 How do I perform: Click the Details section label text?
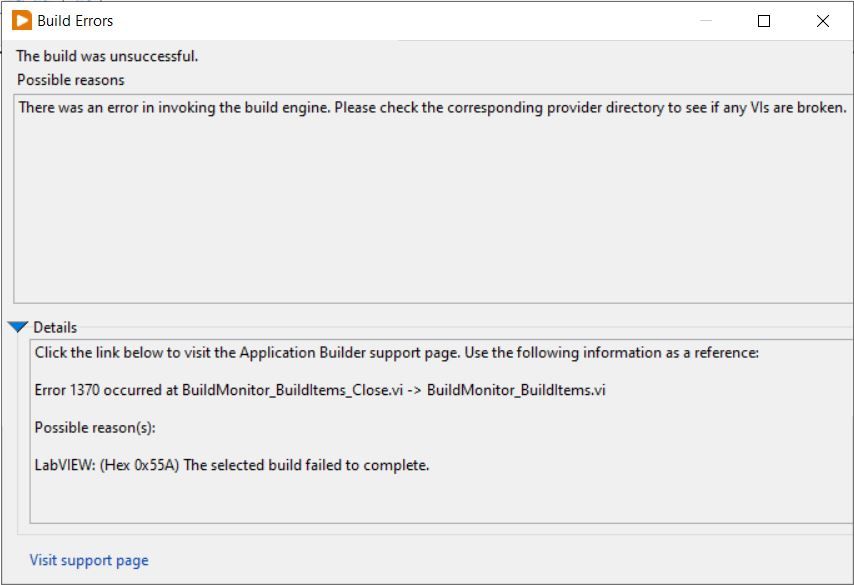pyautogui.click(x=57, y=327)
